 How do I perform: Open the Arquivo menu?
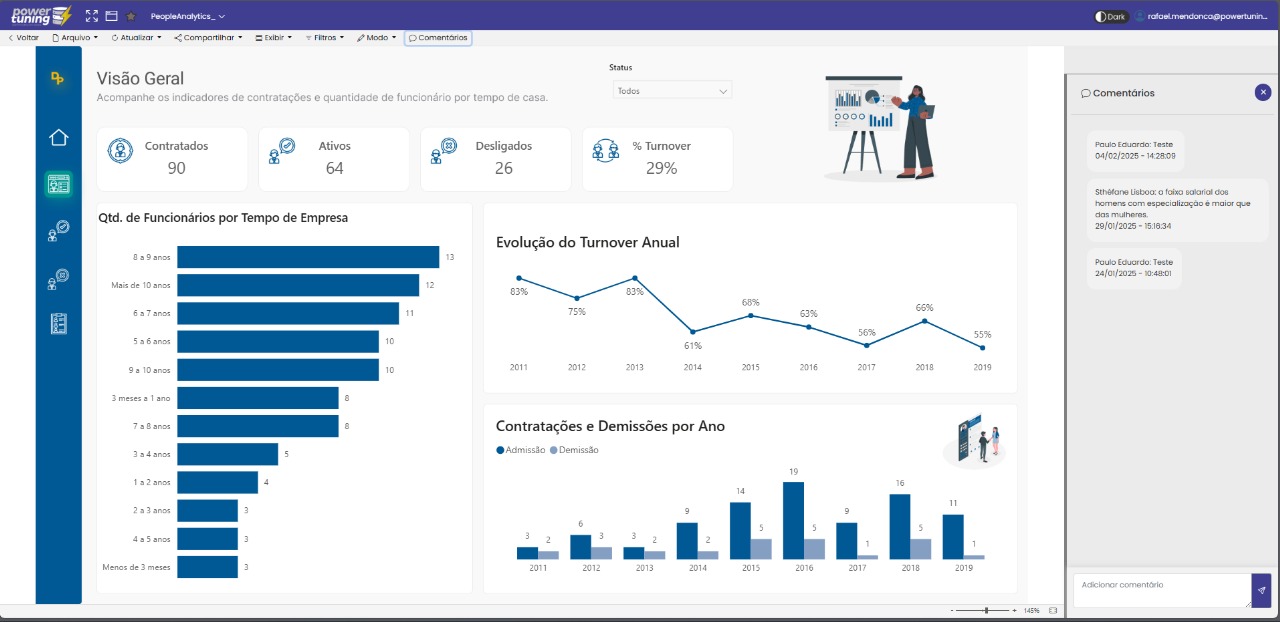(75, 37)
